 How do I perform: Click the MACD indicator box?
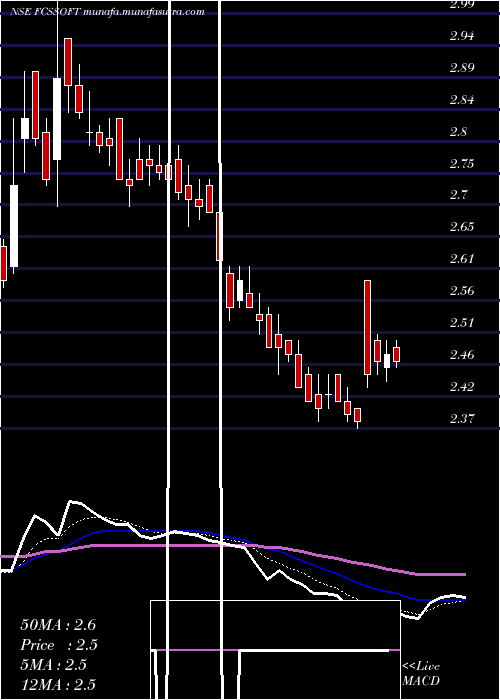[x=275, y=650]
